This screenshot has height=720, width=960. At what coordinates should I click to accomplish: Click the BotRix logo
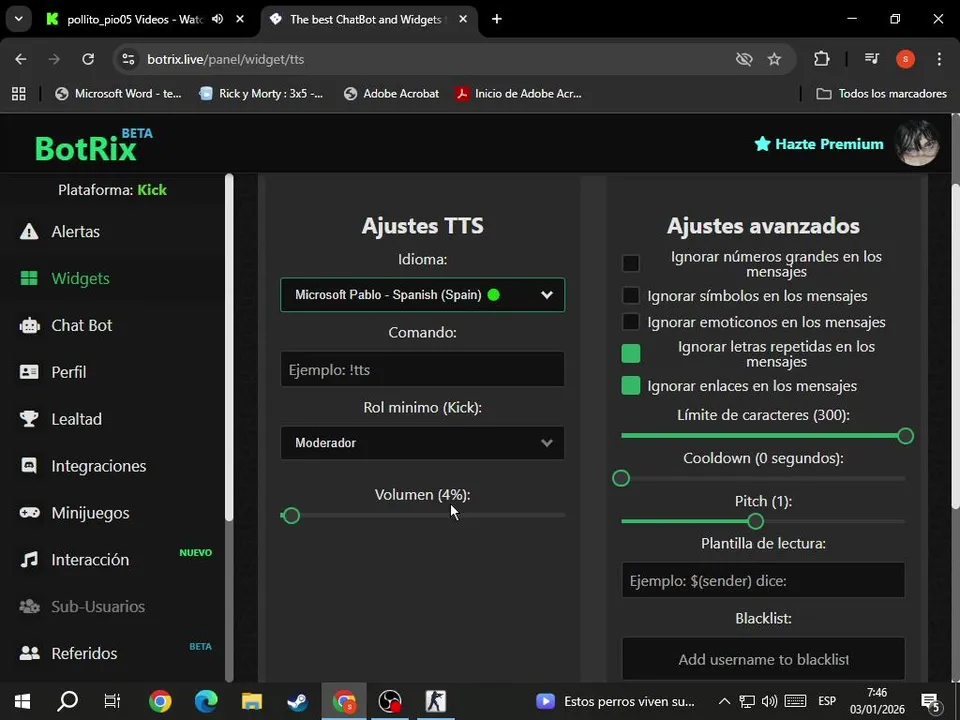(x=93, y=144)
